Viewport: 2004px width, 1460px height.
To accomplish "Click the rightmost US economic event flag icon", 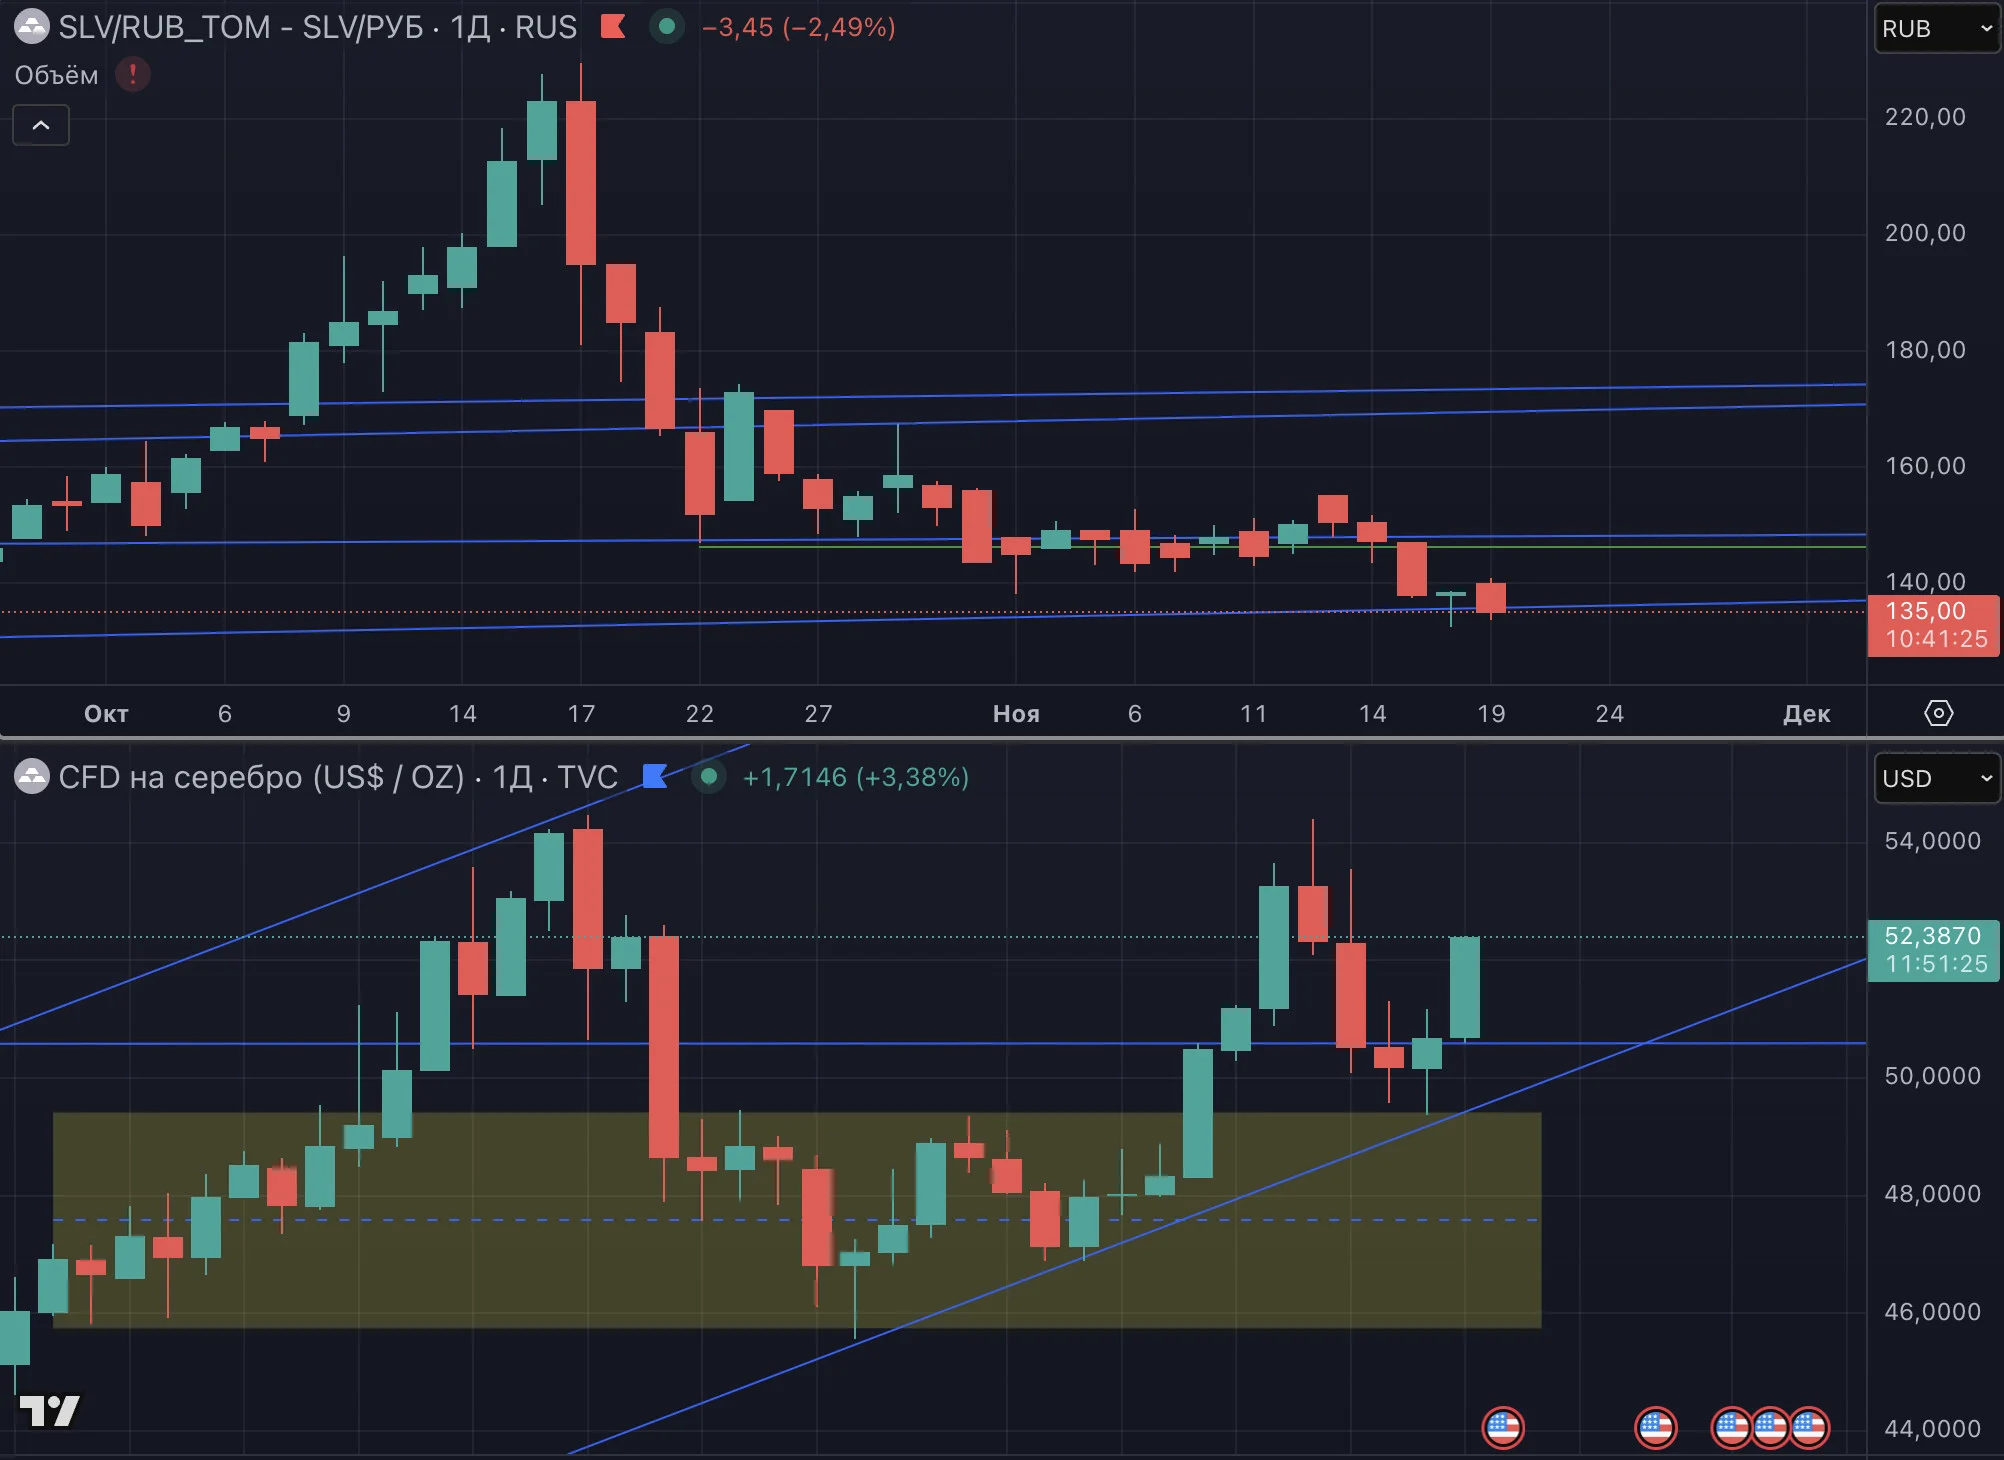I will [x=1808, y=1427].
